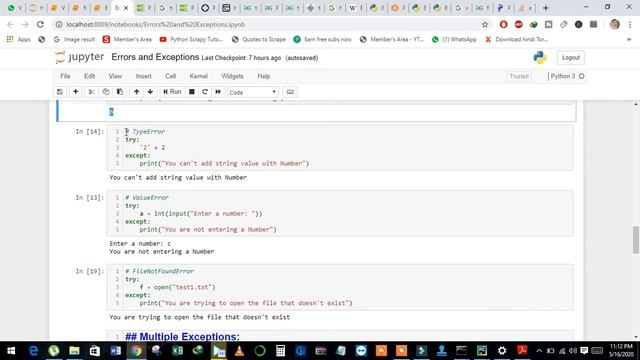This screenshot has height=360, width=640.
Task: Click output text You are not entering a Number
Action: (162, 251)
